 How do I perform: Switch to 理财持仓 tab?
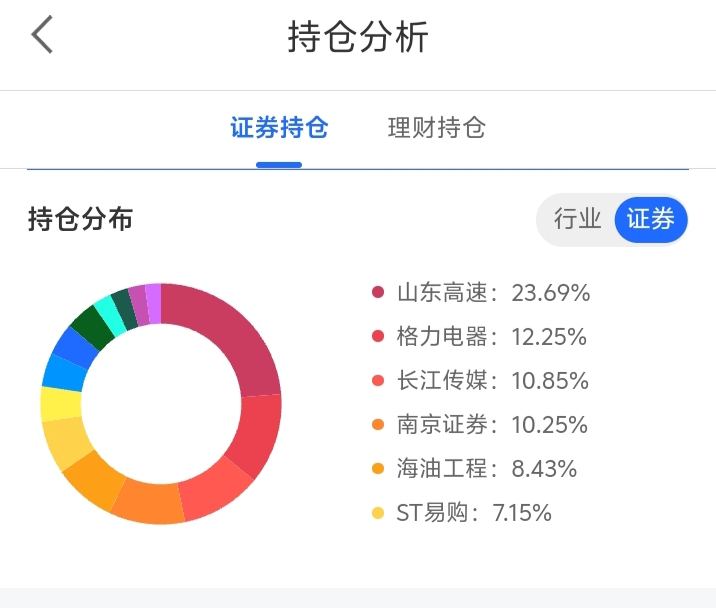click(436, 128)
